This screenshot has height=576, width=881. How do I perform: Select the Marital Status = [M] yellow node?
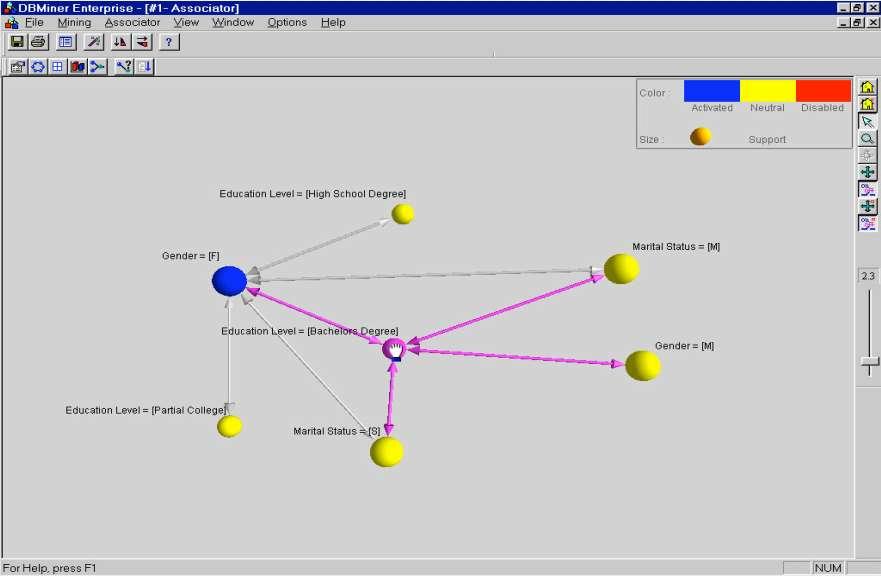coord(621,269)
